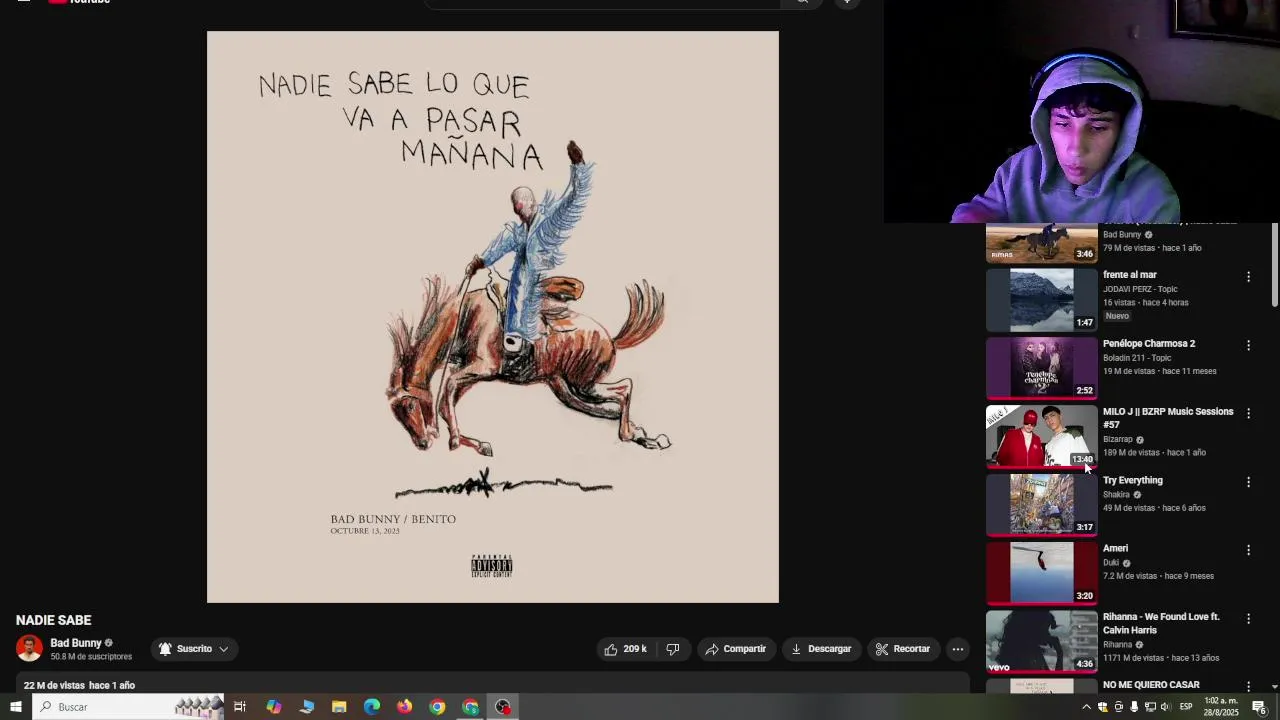Open the computer app icon next to Copilot
The height and width of the screenshot is (720, 1280).
click(307, 707)
